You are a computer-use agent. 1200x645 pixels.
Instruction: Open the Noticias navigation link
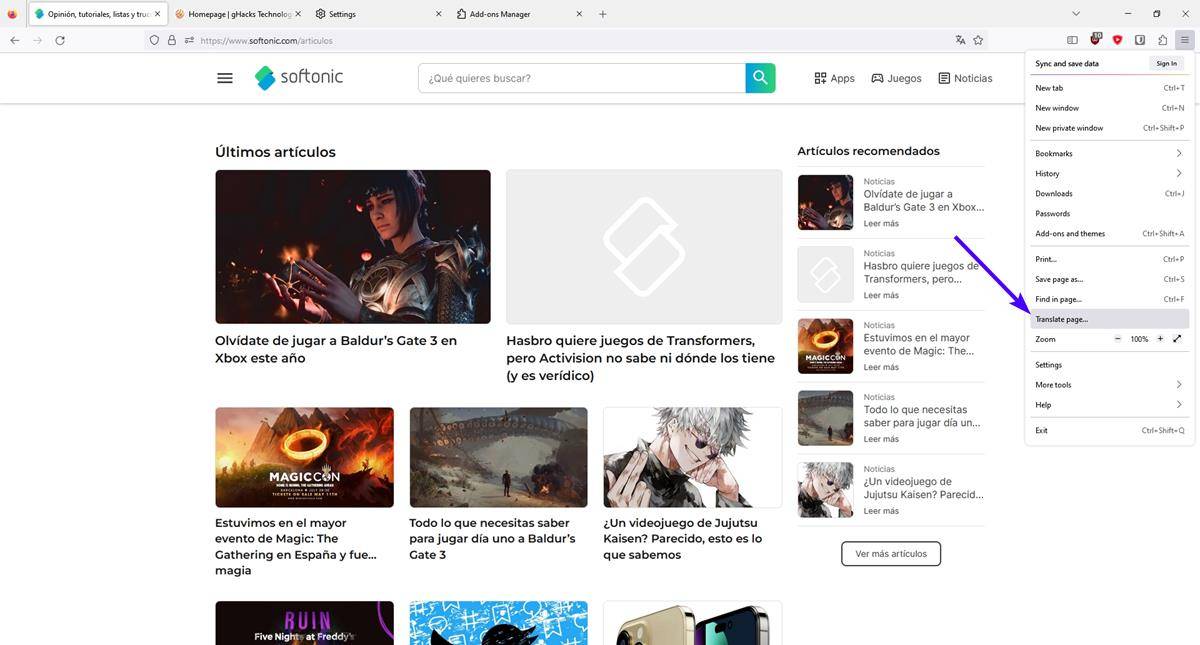point(965,78)
